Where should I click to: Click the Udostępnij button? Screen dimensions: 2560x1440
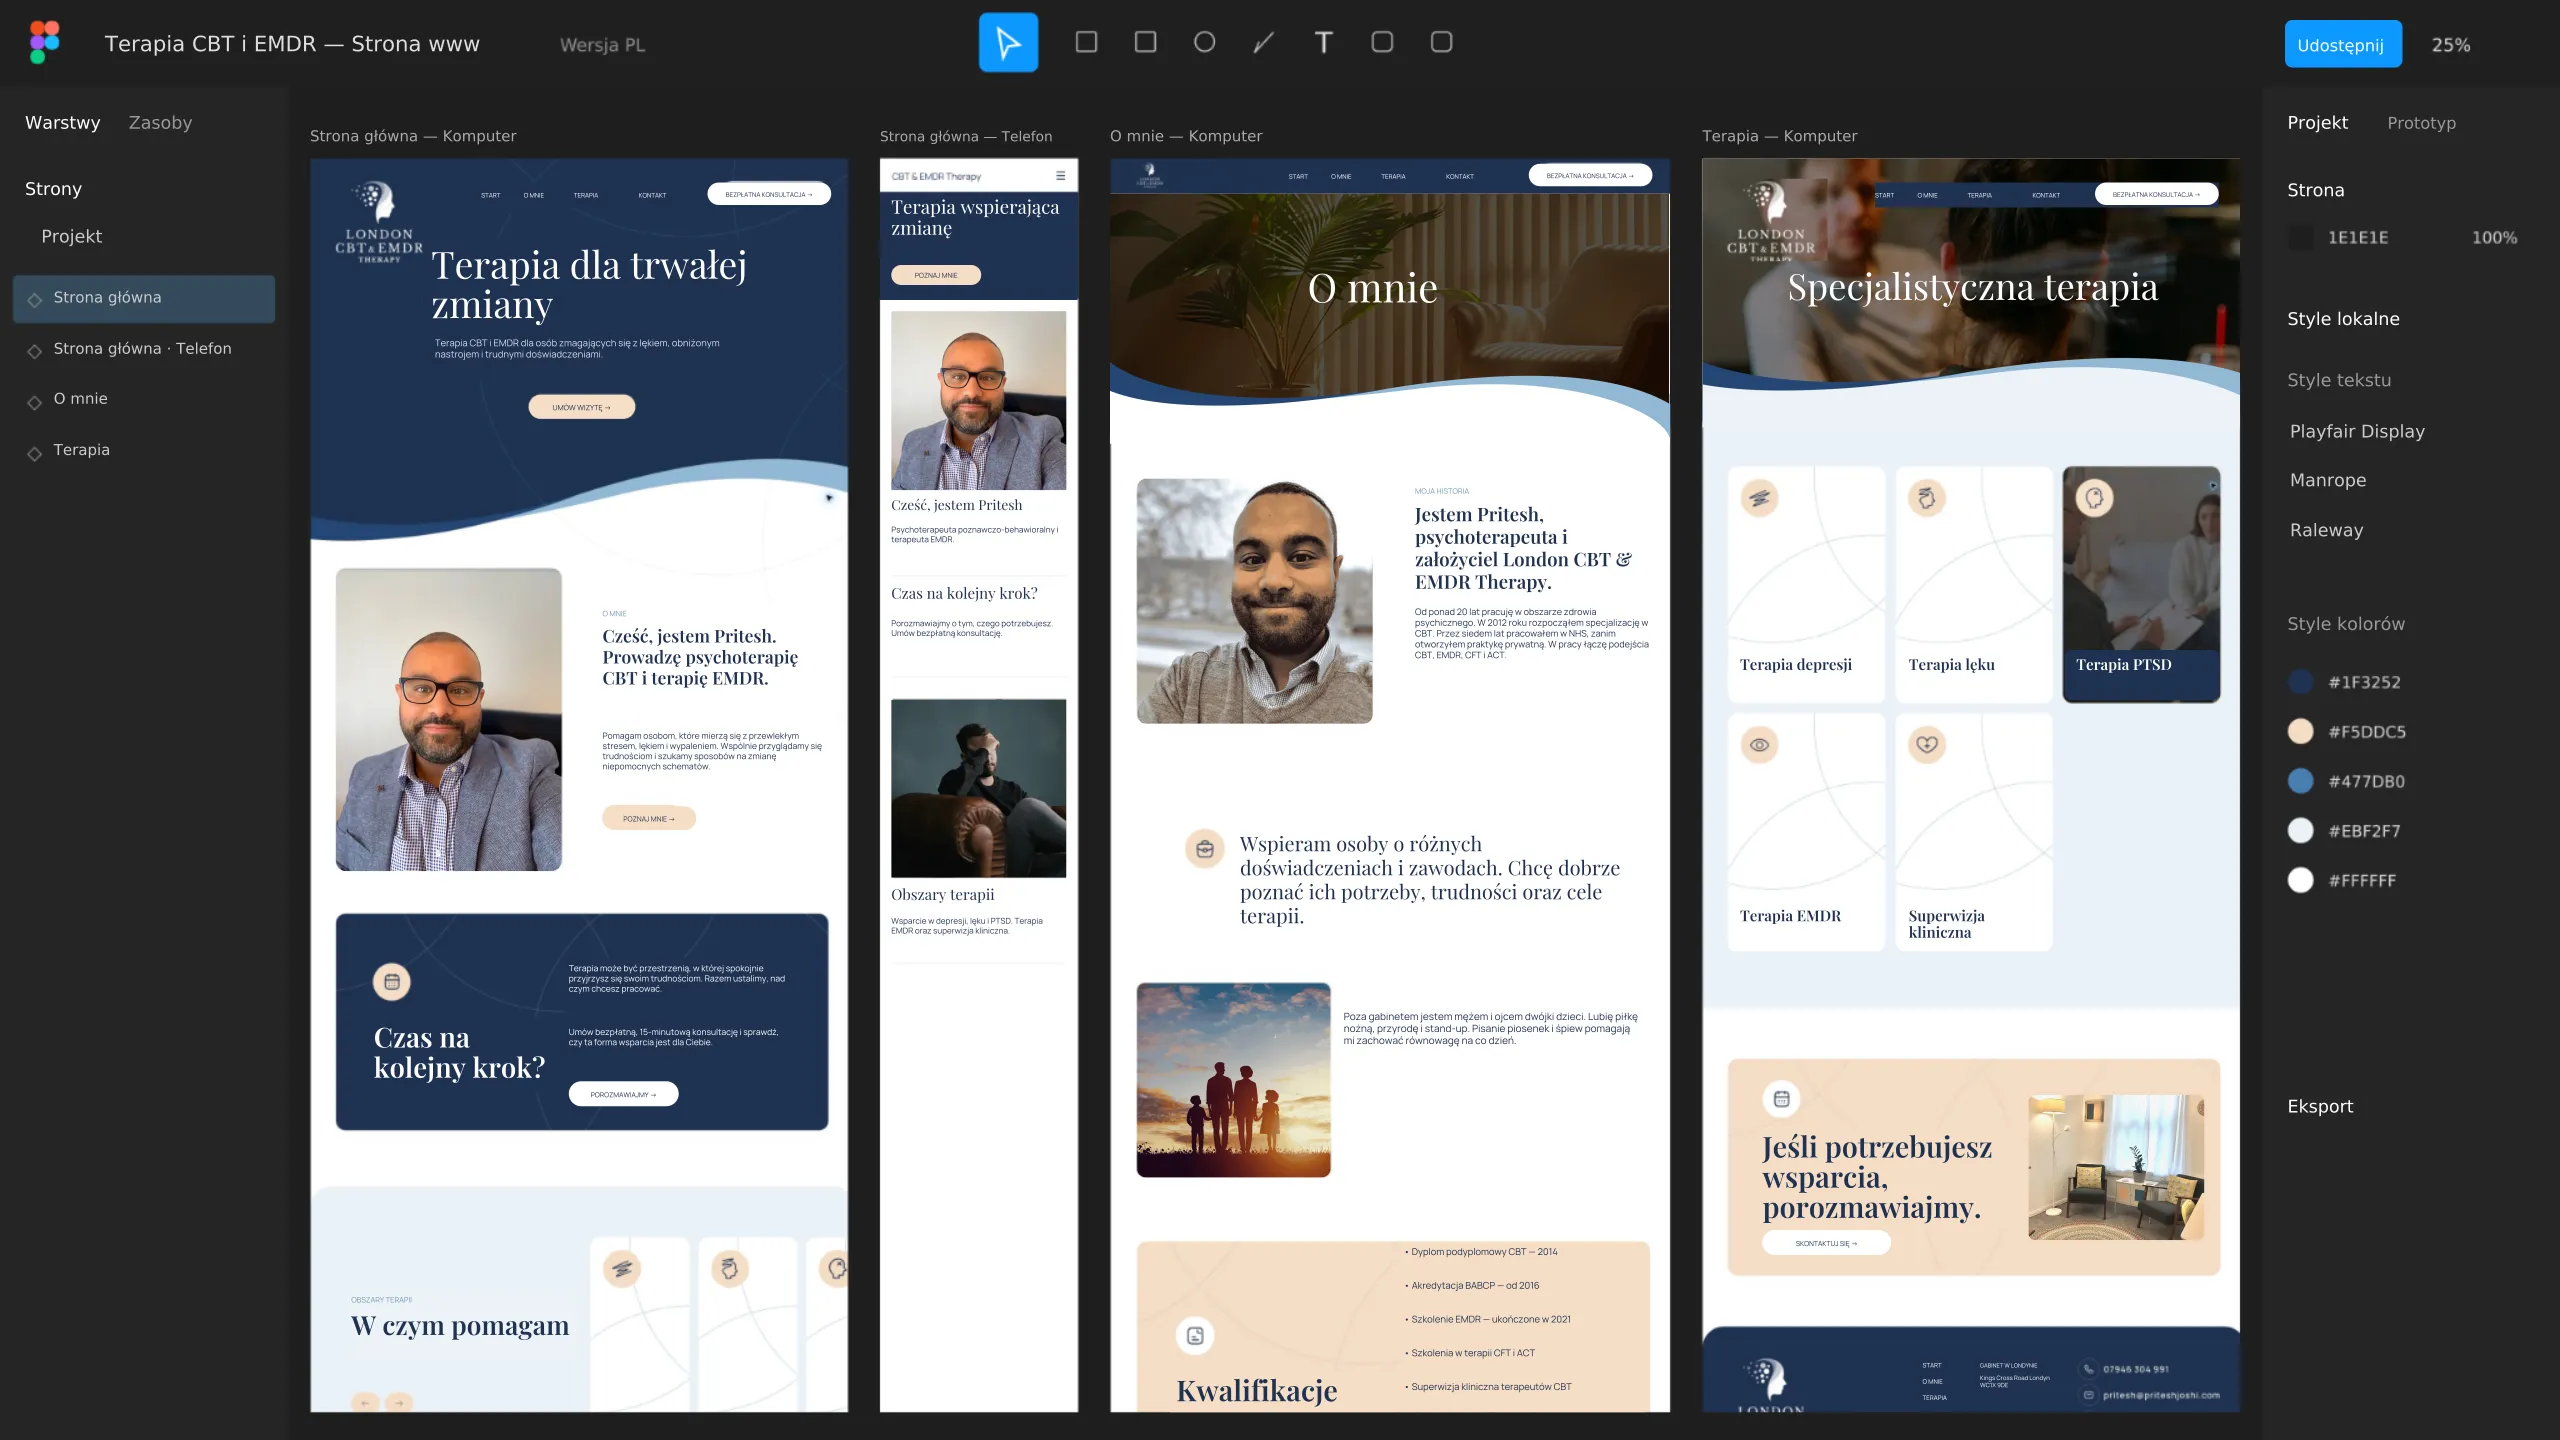(2342, 44)
